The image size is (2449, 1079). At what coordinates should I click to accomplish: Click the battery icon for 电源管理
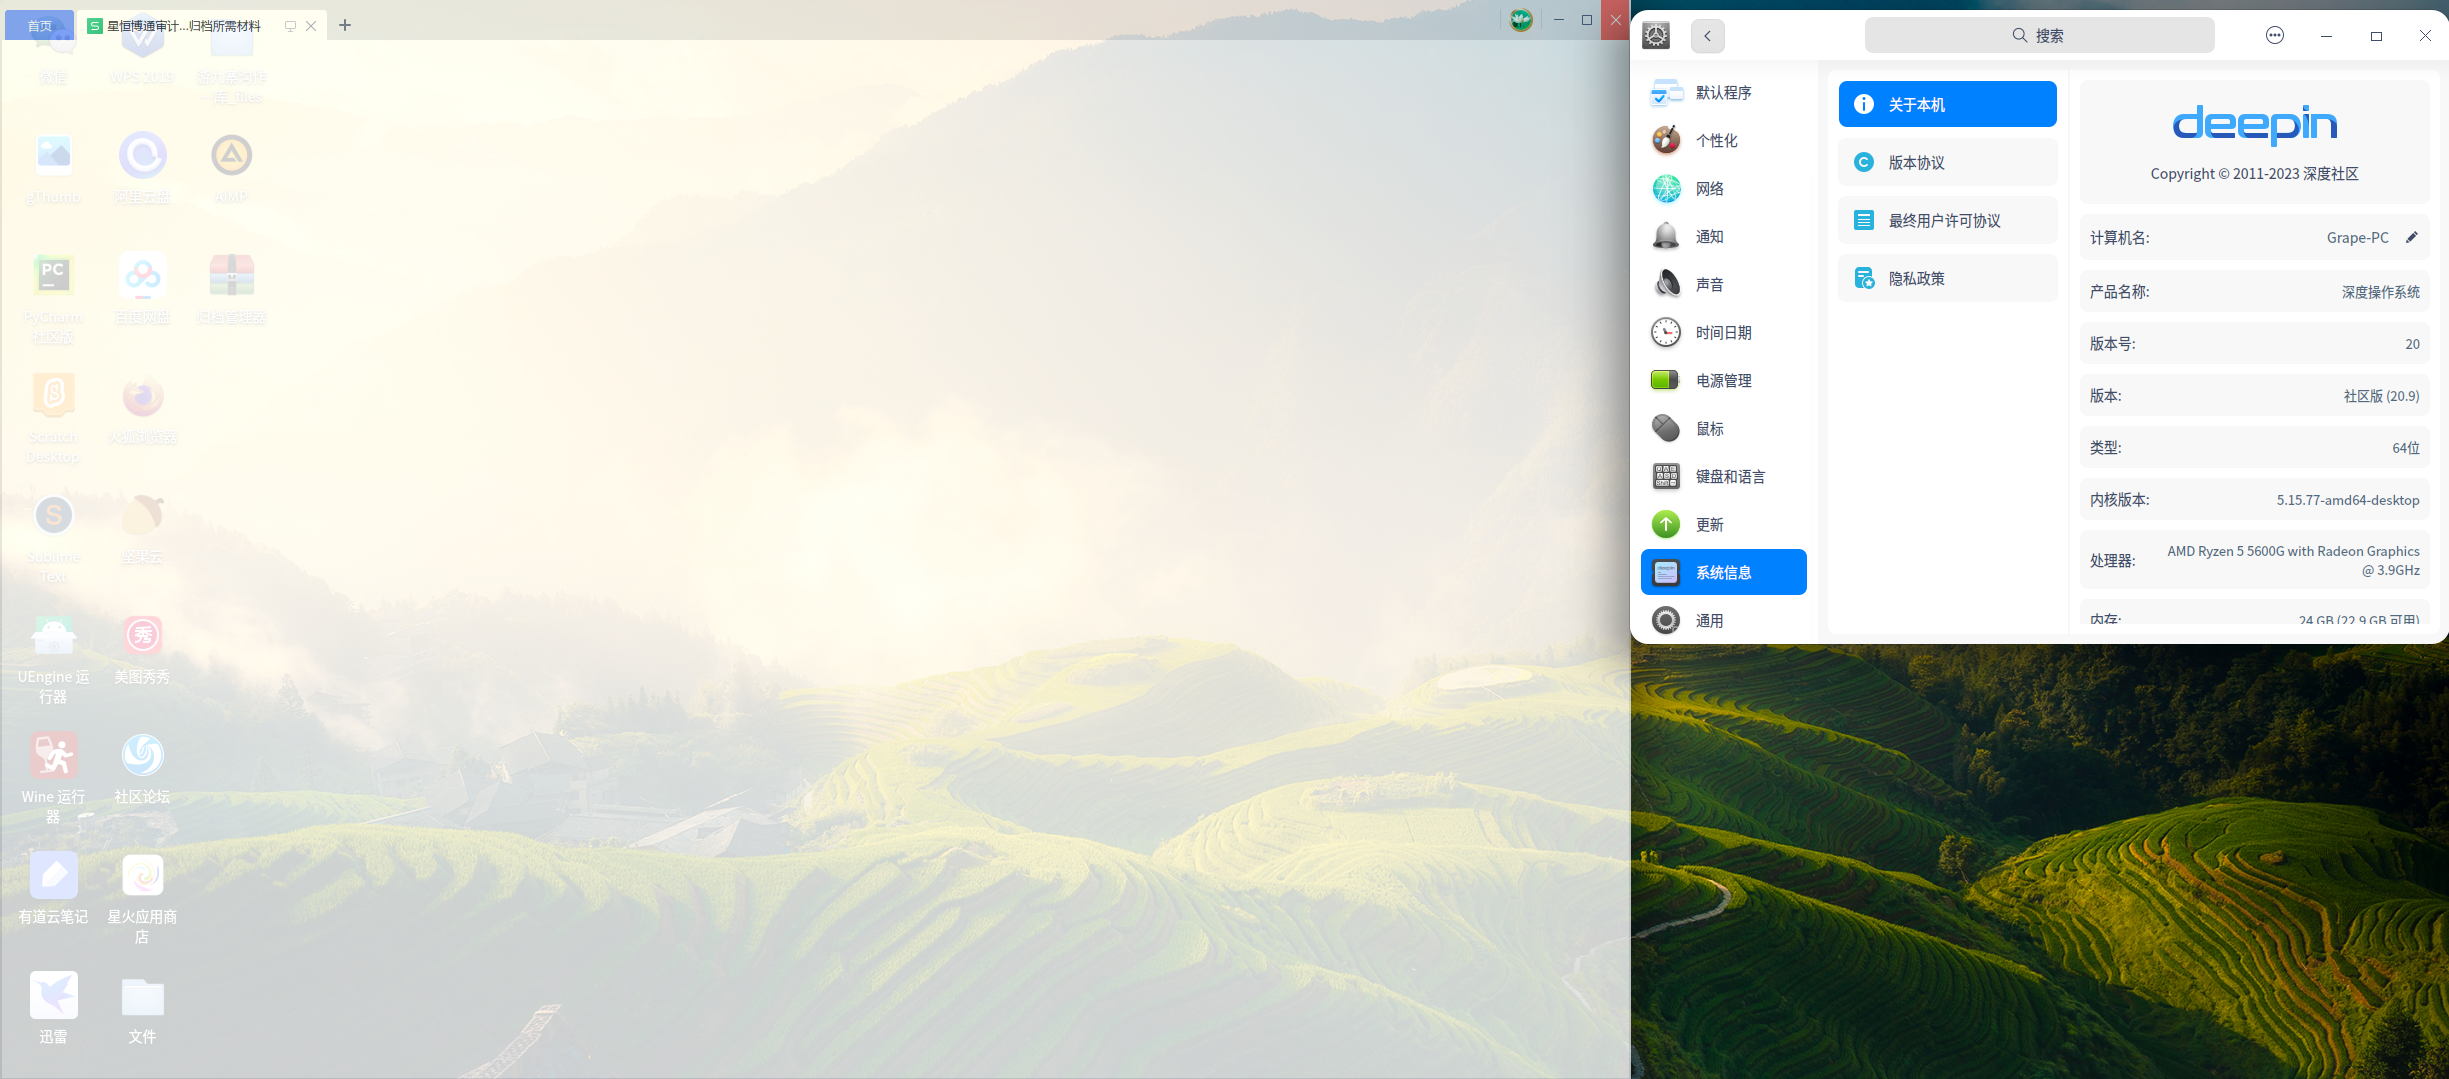tap(1666, 380)
